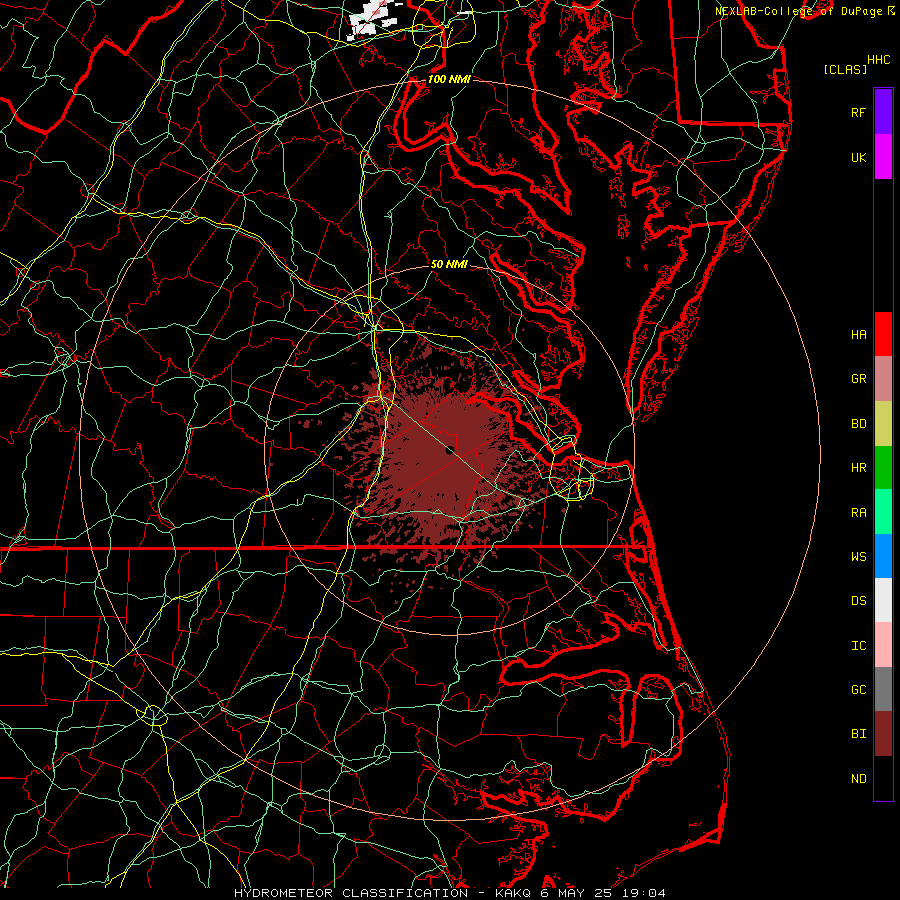Click the DS legend label
This screenshot has height=900, width=900.
[x=858, y=601]
